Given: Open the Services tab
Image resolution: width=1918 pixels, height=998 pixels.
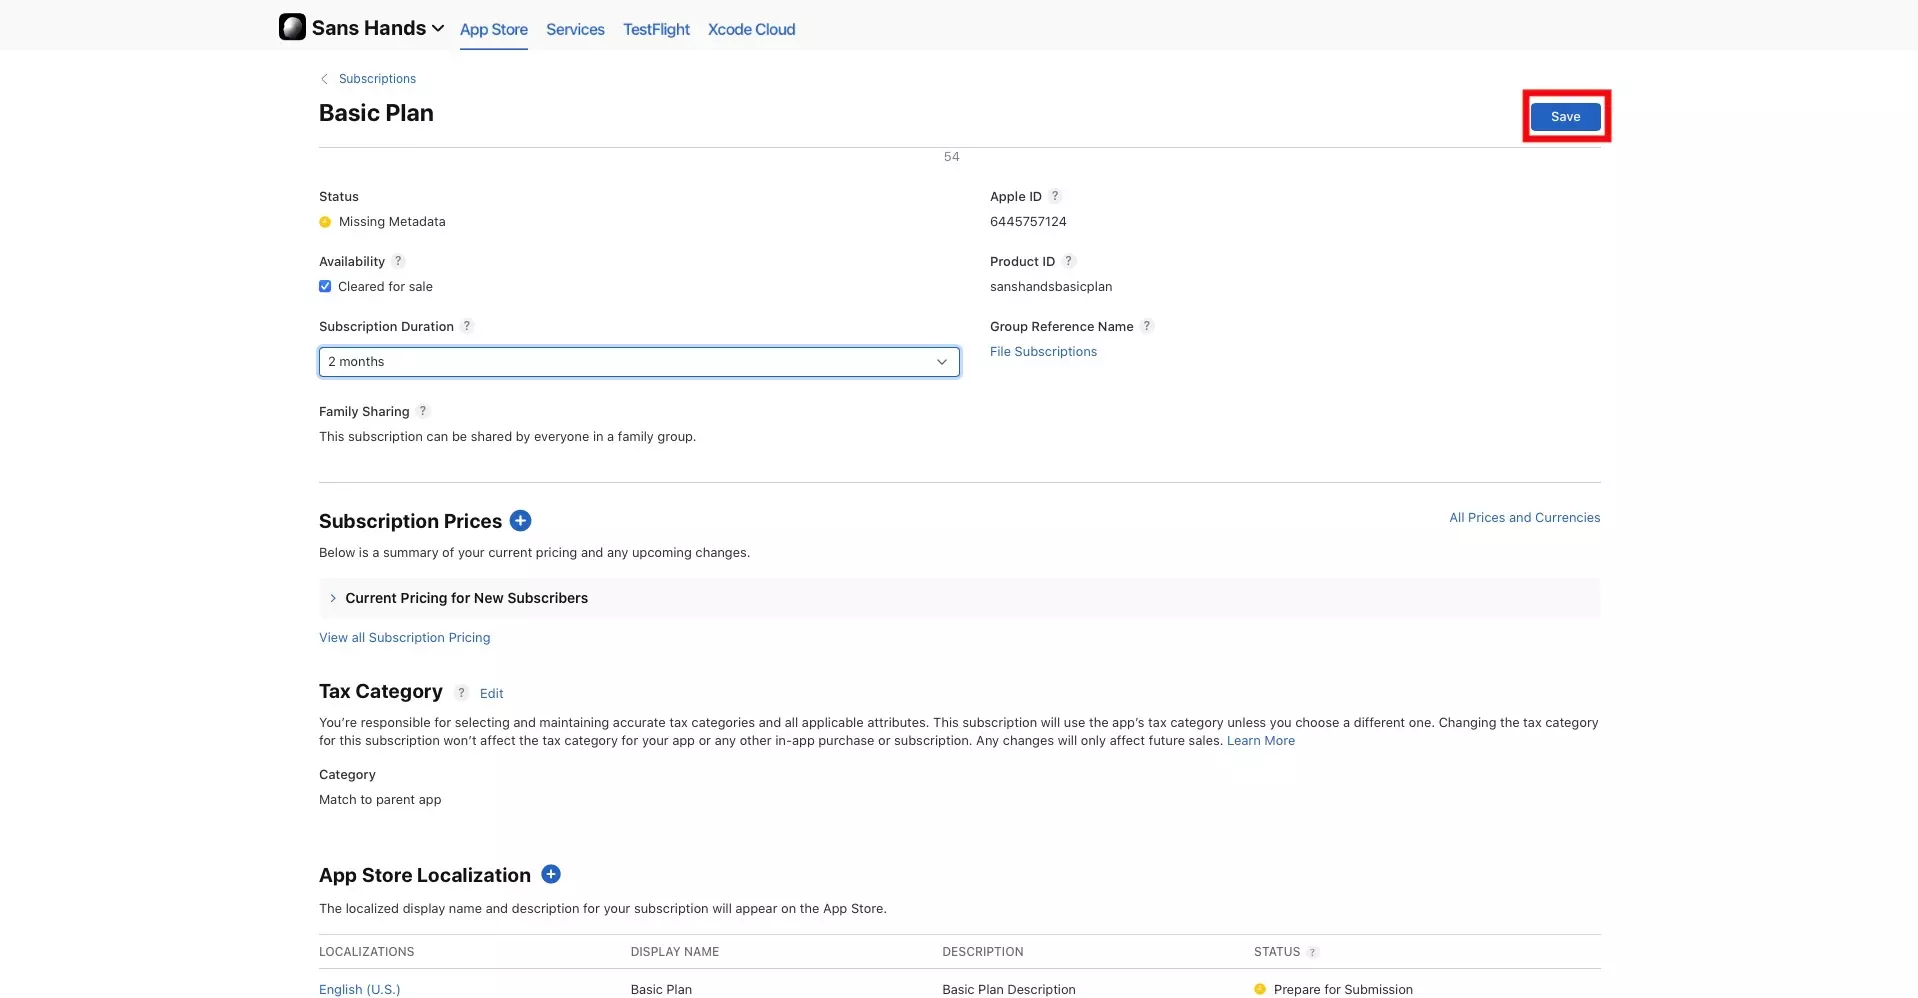Looking at the screenshot, I should coord(575,29).
